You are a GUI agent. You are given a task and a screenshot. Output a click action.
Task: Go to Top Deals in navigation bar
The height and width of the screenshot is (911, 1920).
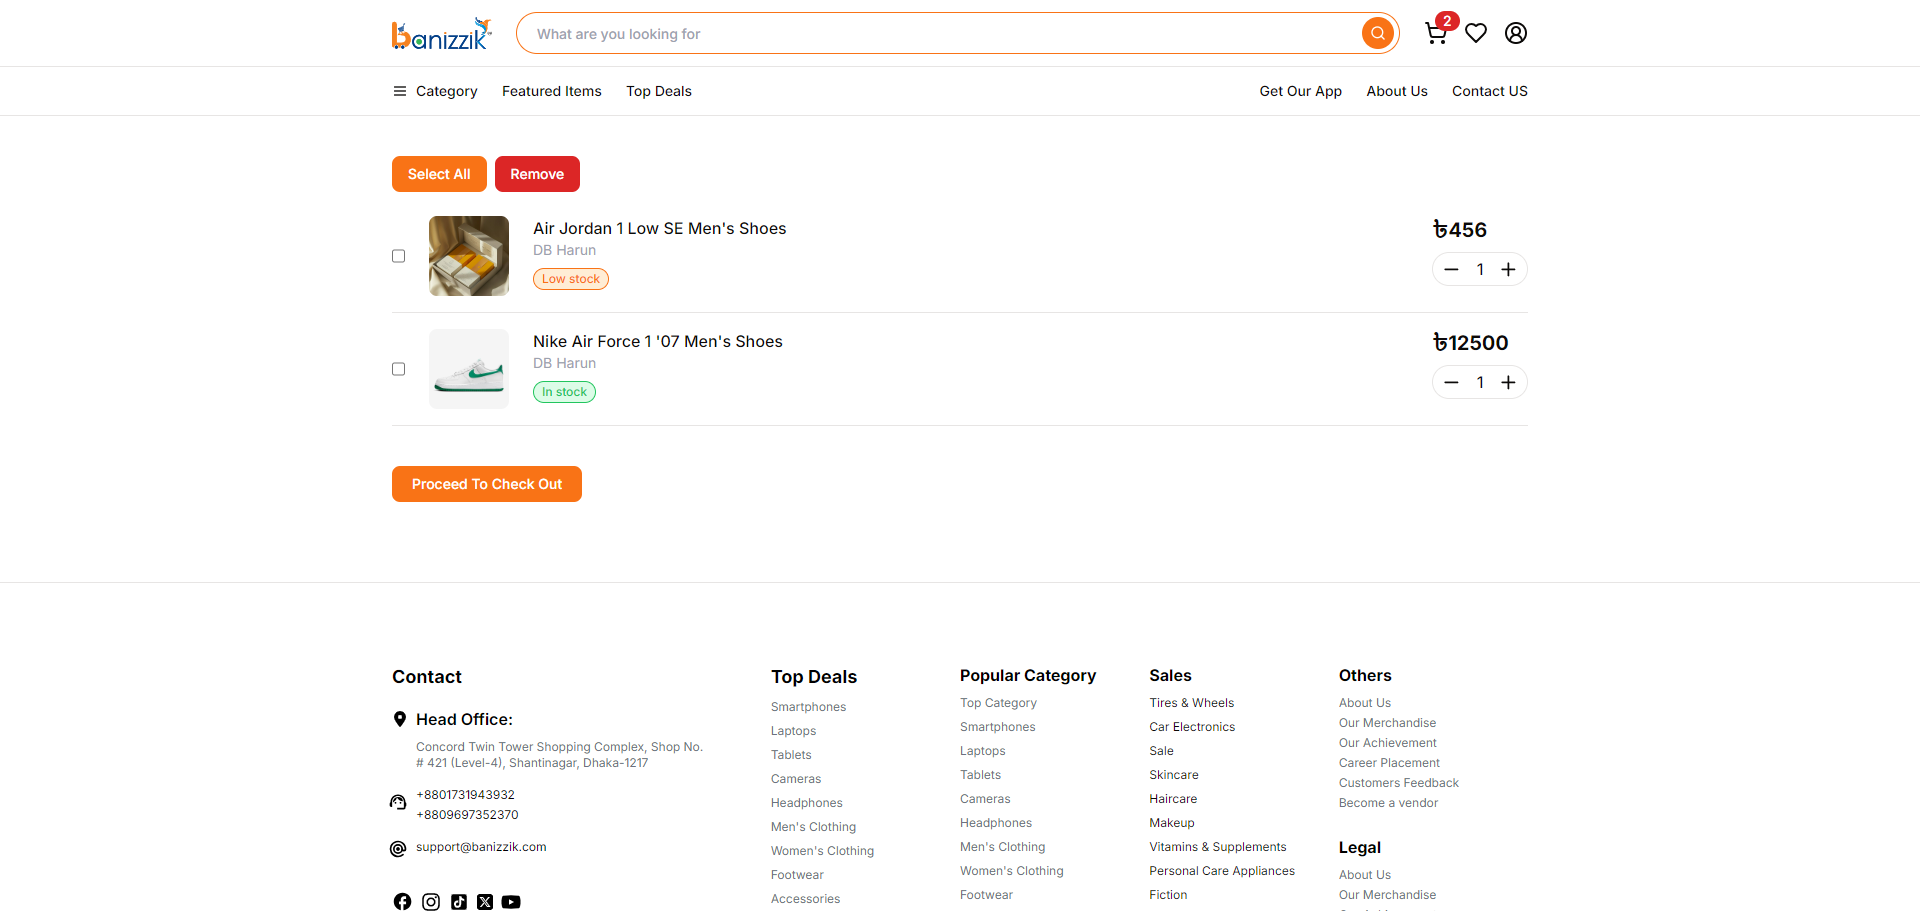coord(659,91)
